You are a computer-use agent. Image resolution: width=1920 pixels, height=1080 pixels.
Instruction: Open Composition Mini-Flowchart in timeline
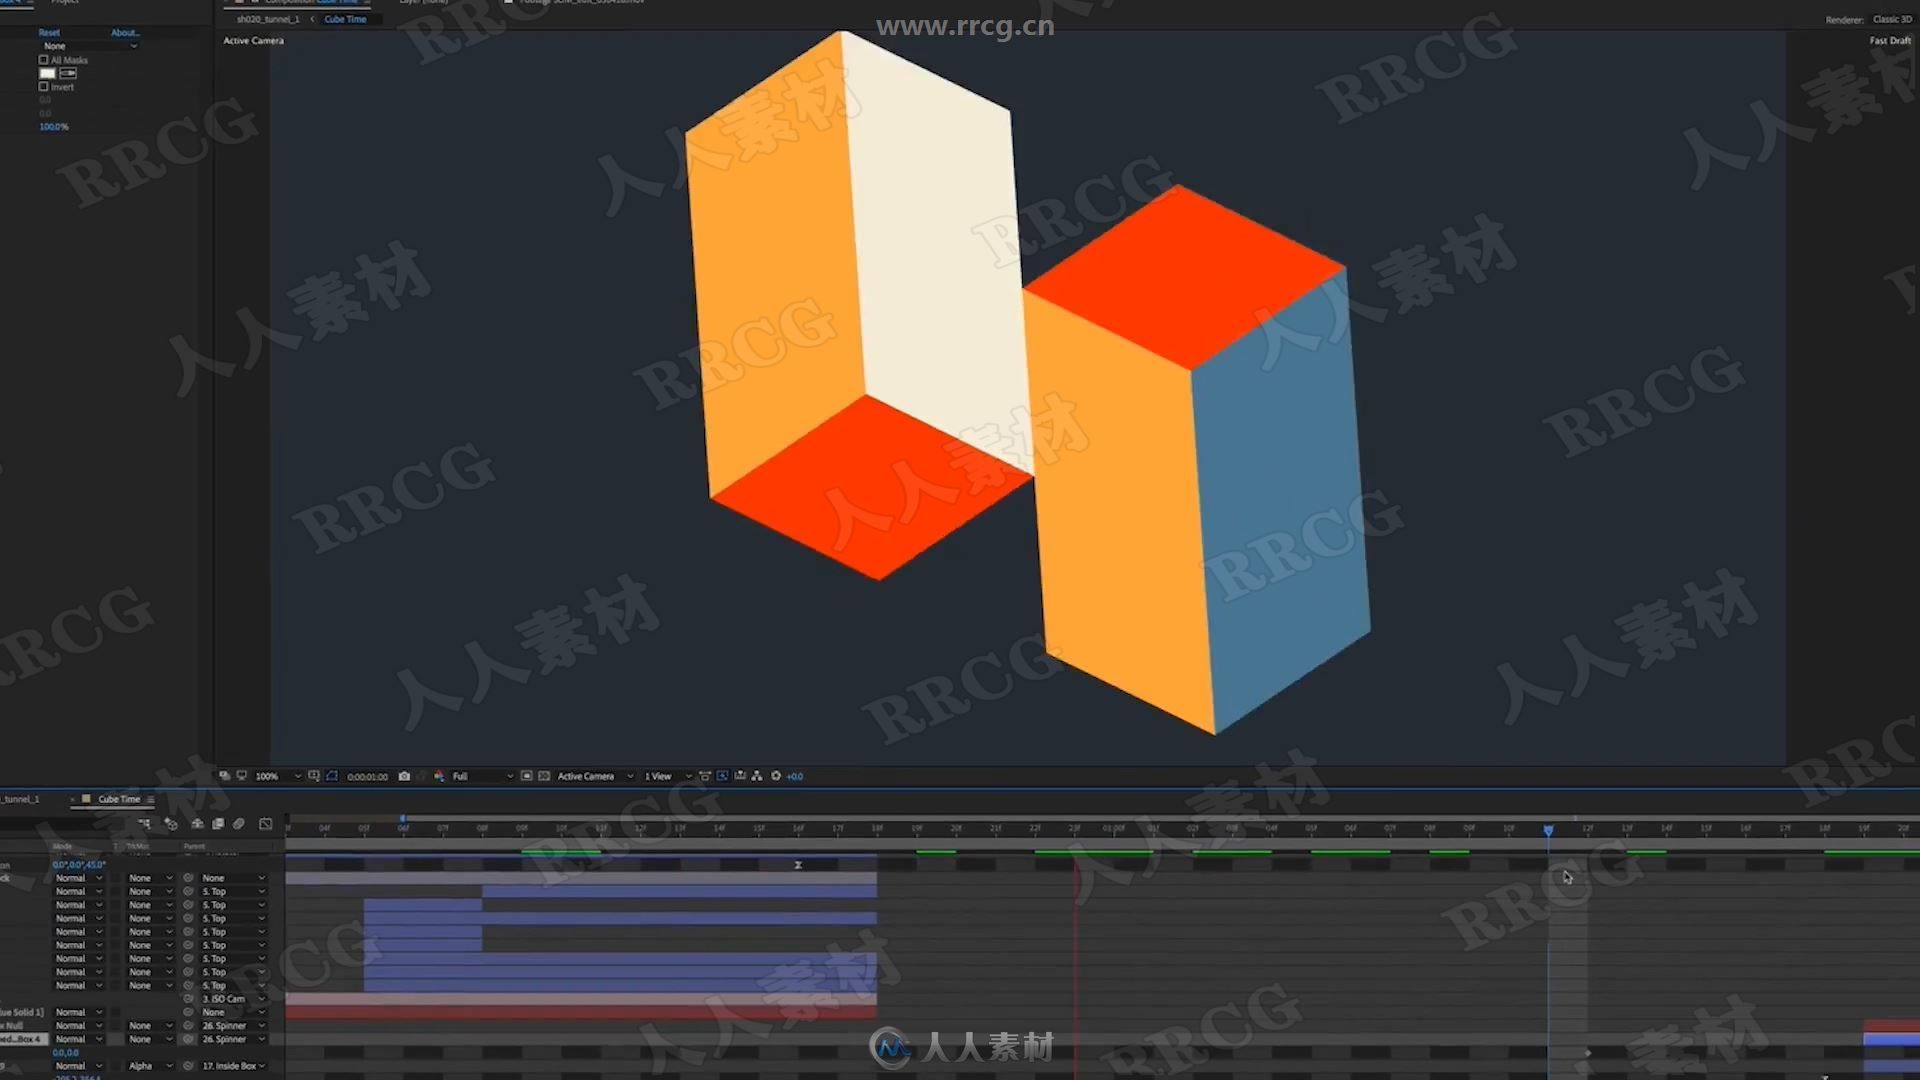pyautogui.click(x=144, y=824)
